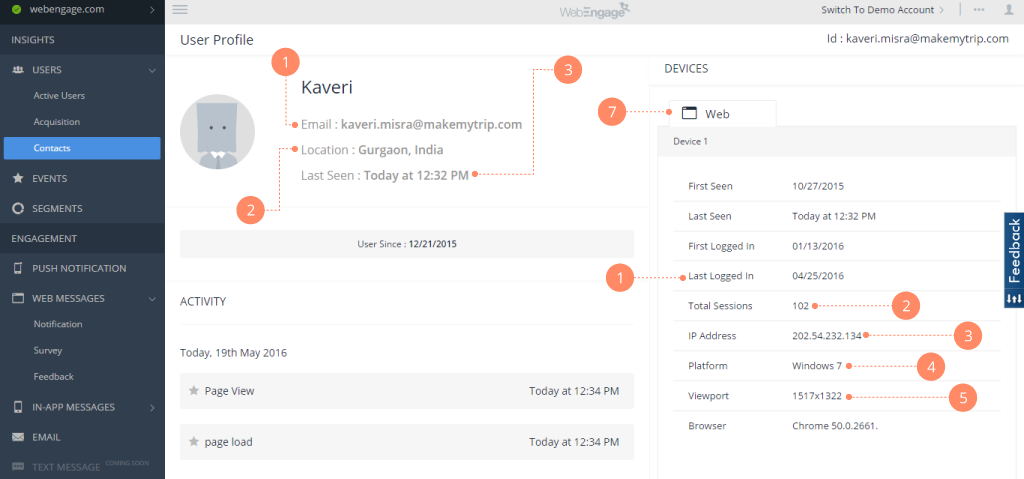Collapse the Users section chevron
This screenshot has height=479, width=1024.
[x=152, y=70]
